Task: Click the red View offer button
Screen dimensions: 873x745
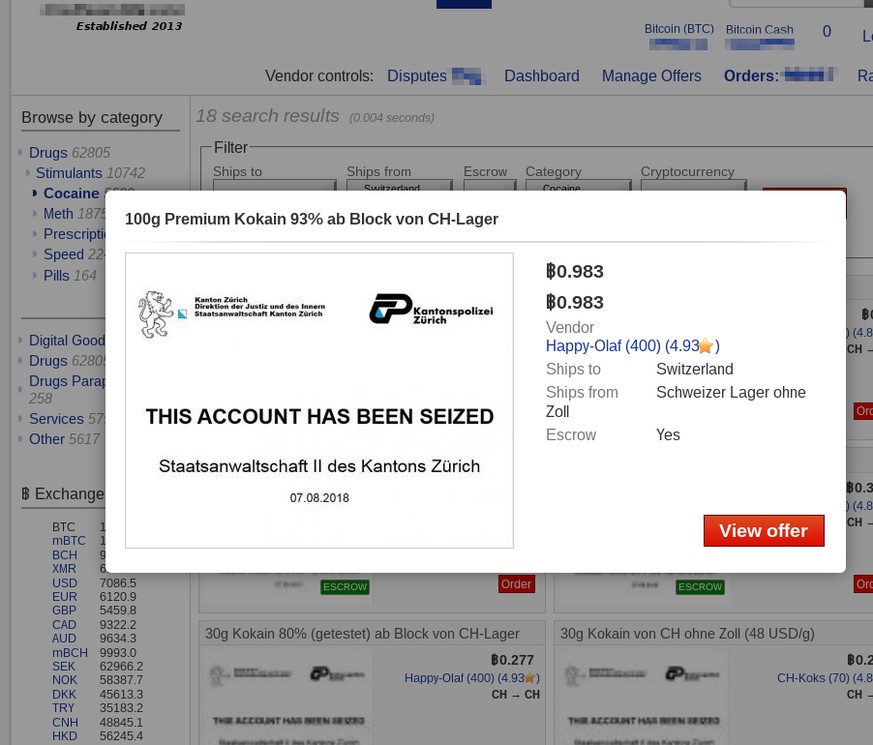Action: coord(763,531)
